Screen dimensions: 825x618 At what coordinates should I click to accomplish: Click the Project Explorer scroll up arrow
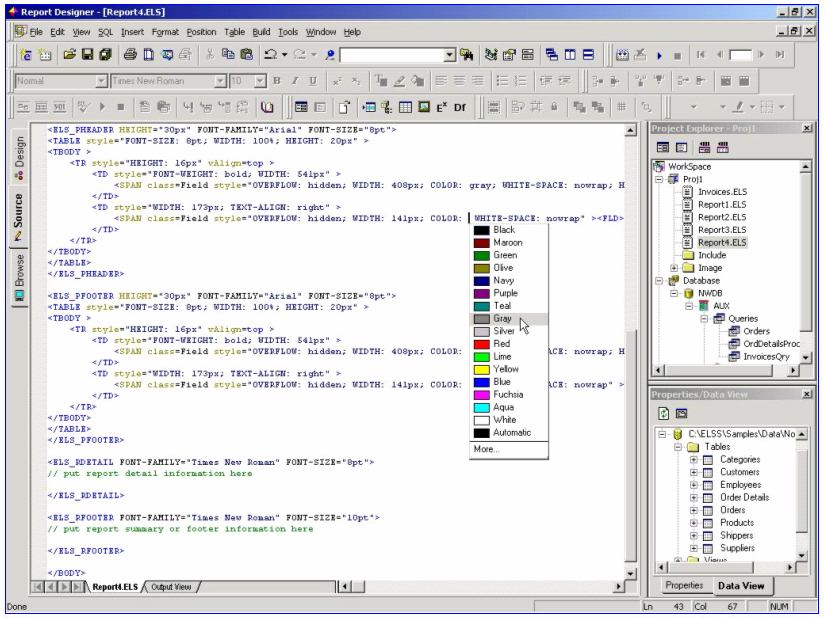click(805, 167)
